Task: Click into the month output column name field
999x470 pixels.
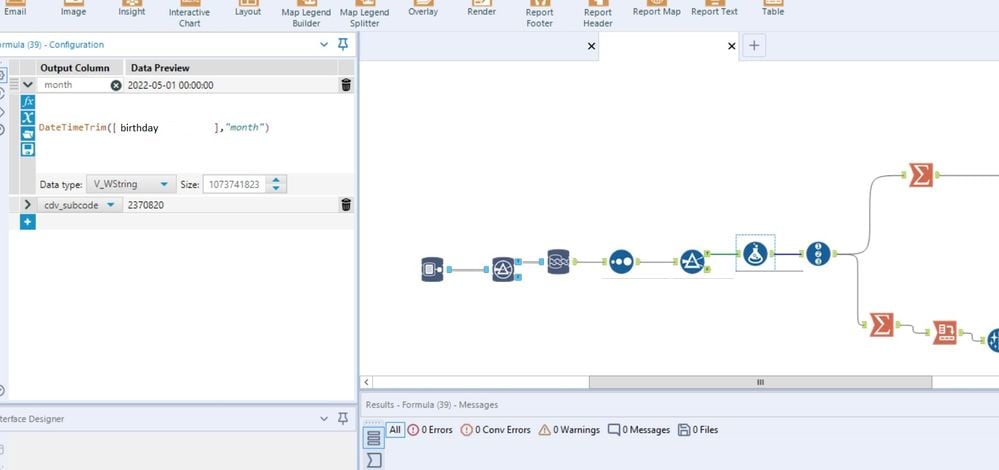Action: [75, 85]
